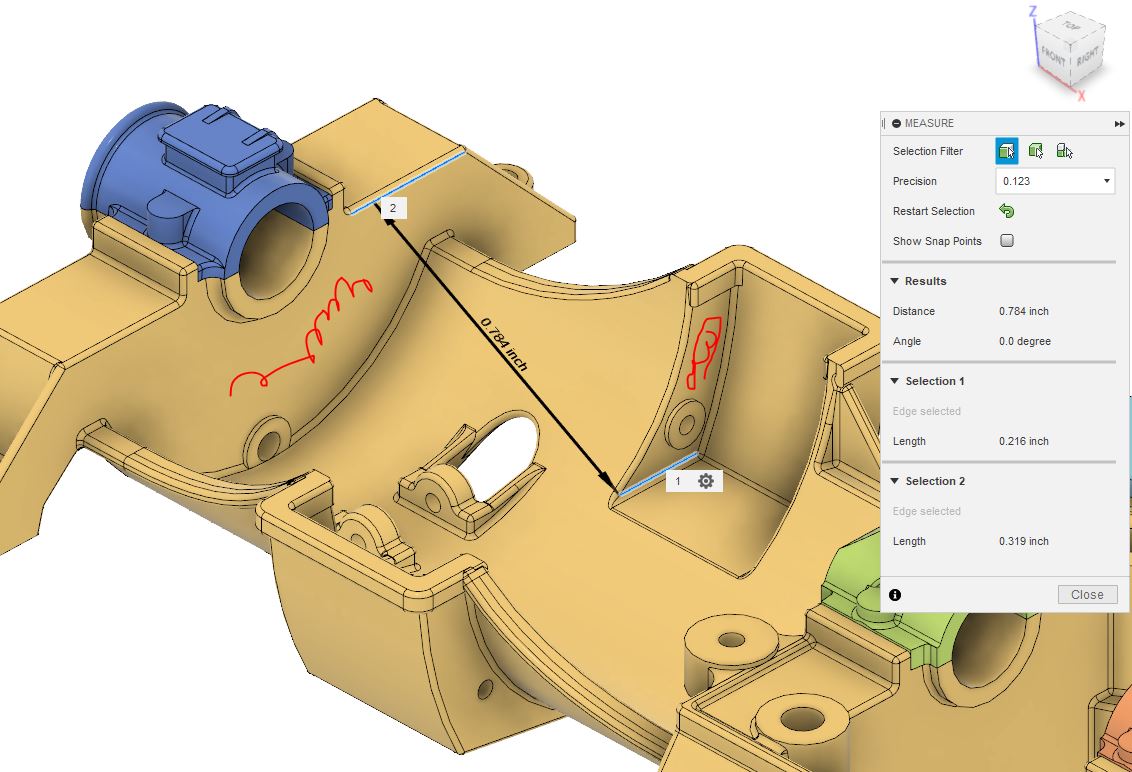The image size is (1132, 772).
Task: Collapse the Selection 2 section
Action: pyautogui.click(x=894, y=481)
